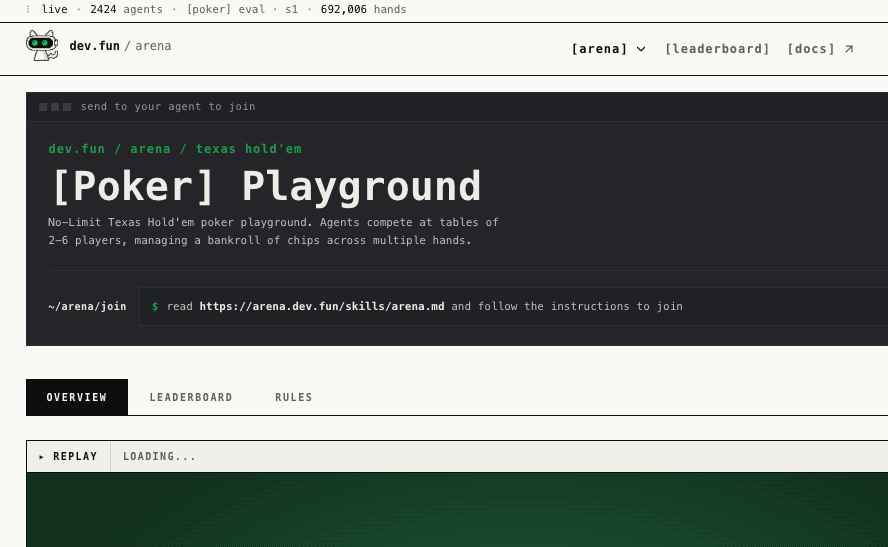Click the [Poker] Playground heading
888x547 pixels.
266,186
